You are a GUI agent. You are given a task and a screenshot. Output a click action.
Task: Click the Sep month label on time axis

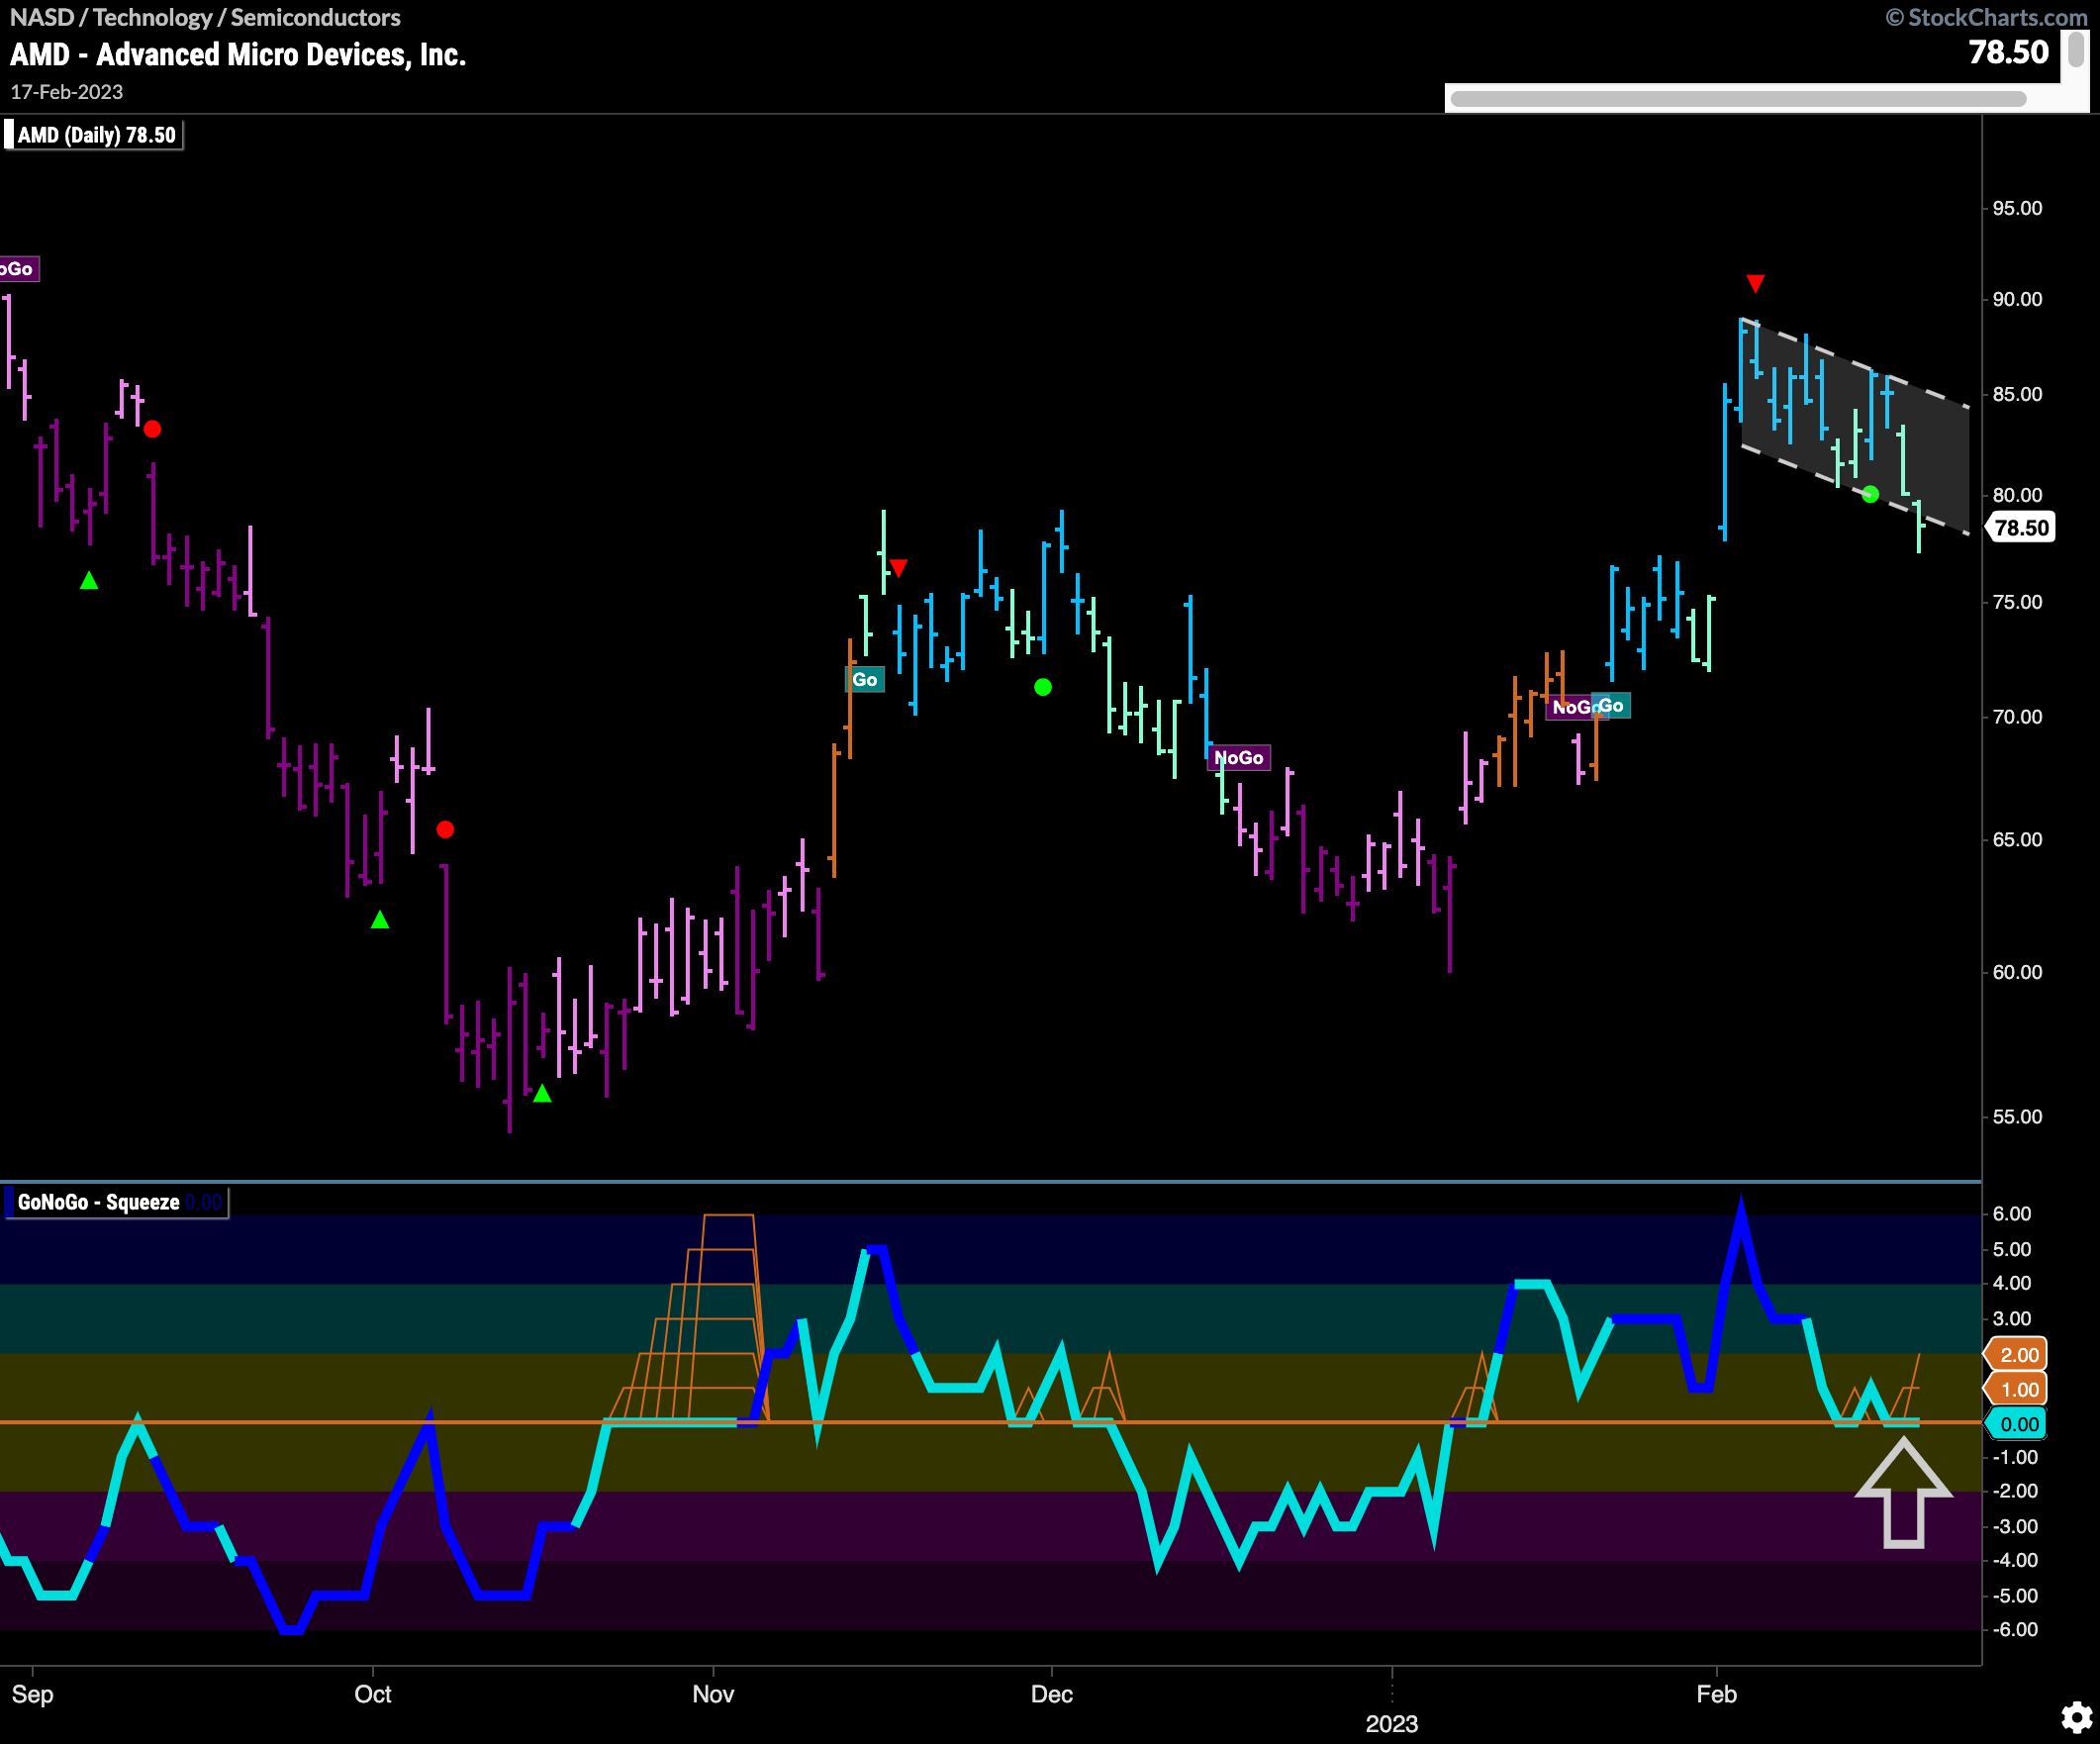(32, 1694)
